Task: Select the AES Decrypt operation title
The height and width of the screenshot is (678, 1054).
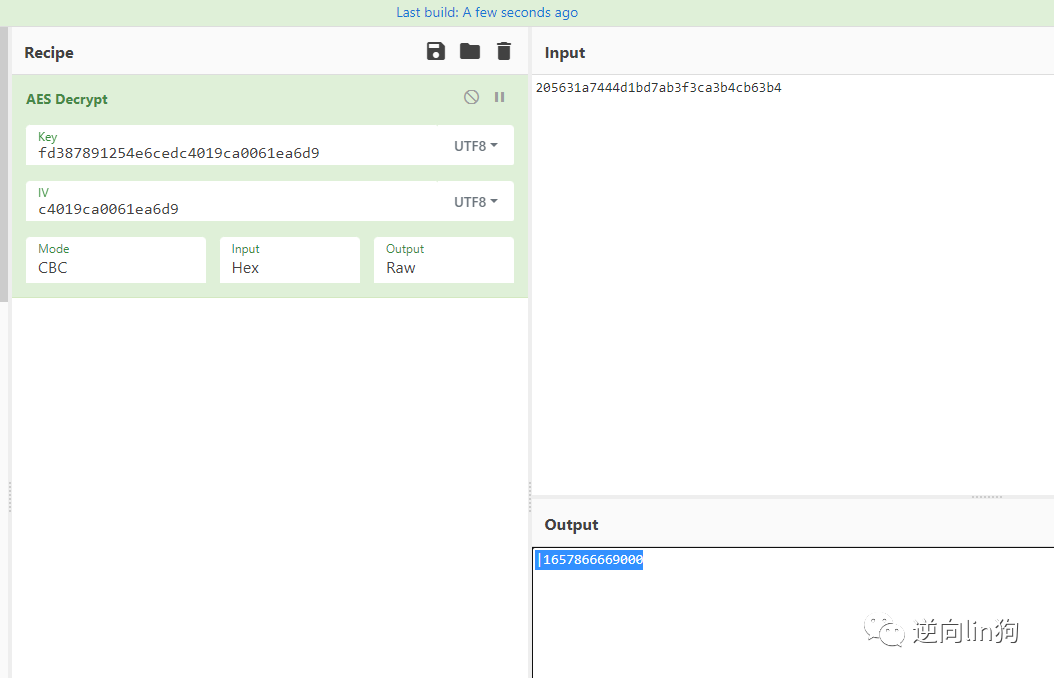Action: (67, 99)
